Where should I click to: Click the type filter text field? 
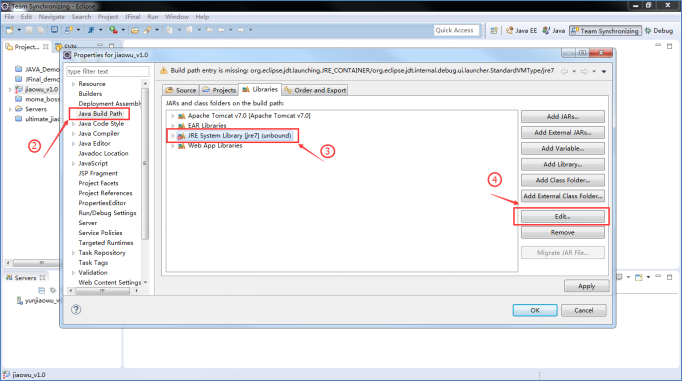pyautogui.click(x=107, y=71)
